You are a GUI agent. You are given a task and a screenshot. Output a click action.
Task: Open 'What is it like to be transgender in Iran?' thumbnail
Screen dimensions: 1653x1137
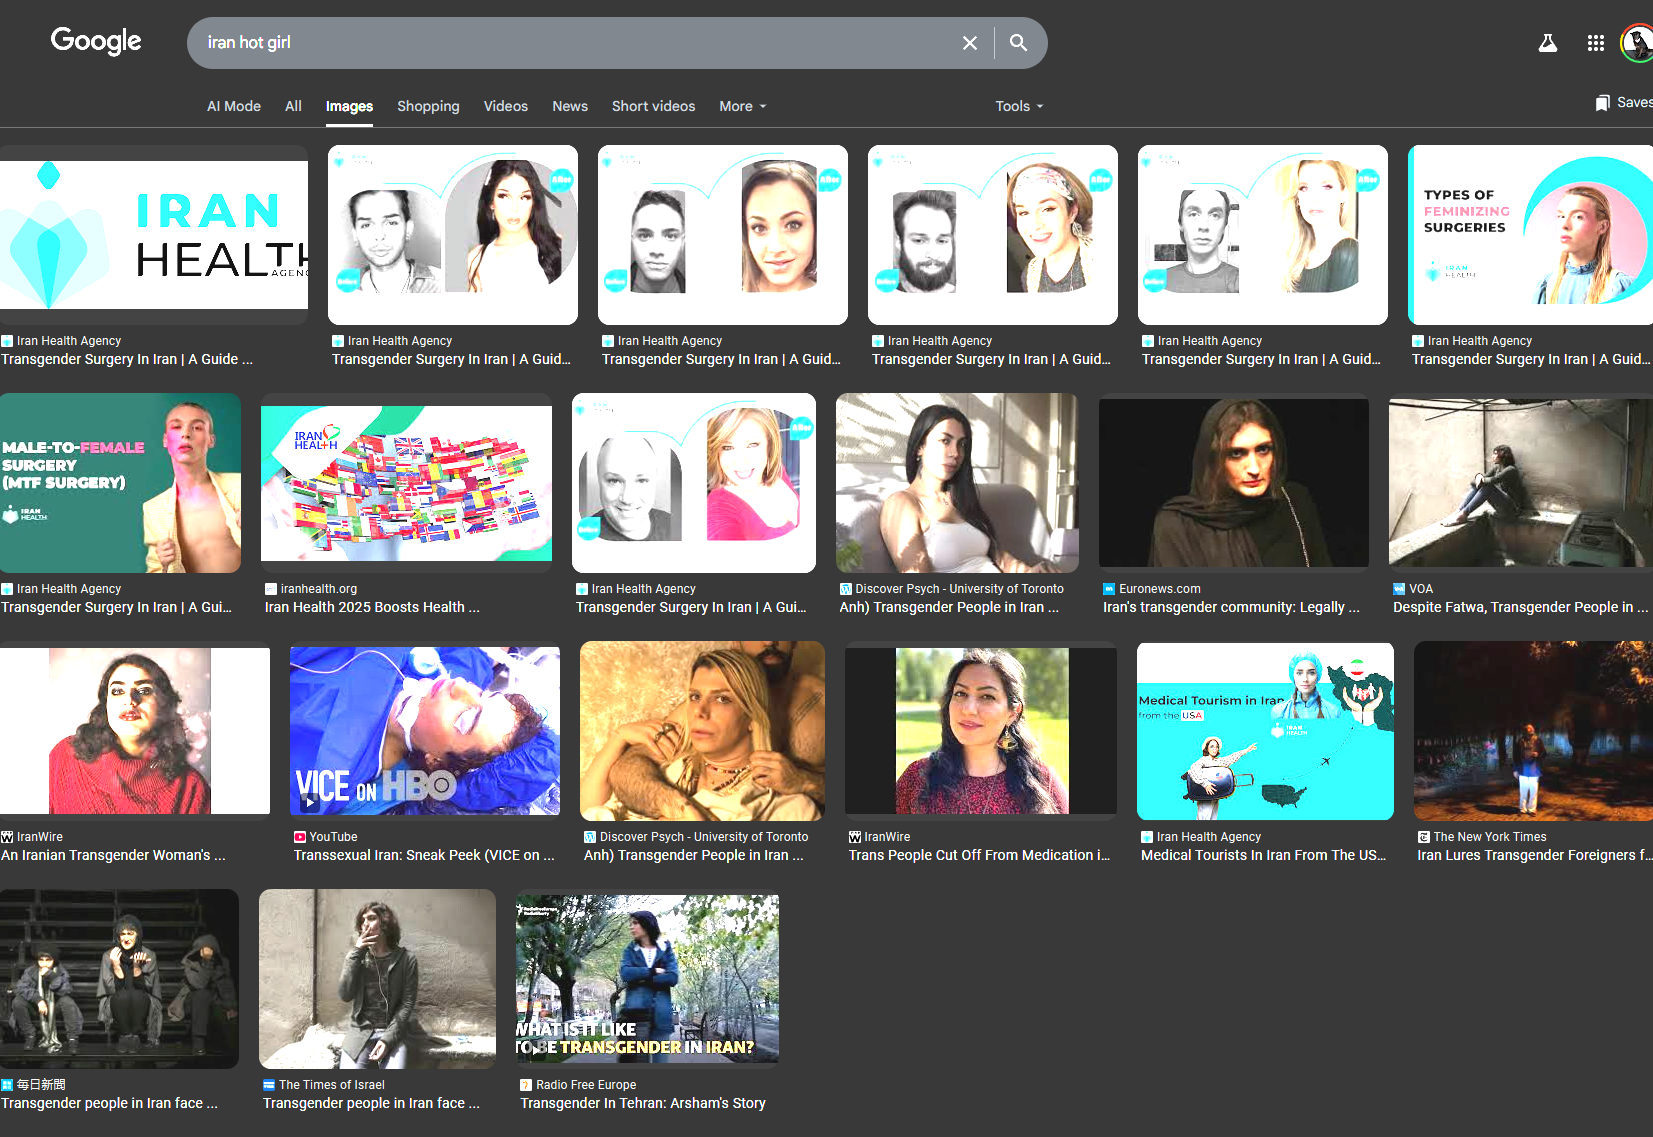tap(647, 979)
